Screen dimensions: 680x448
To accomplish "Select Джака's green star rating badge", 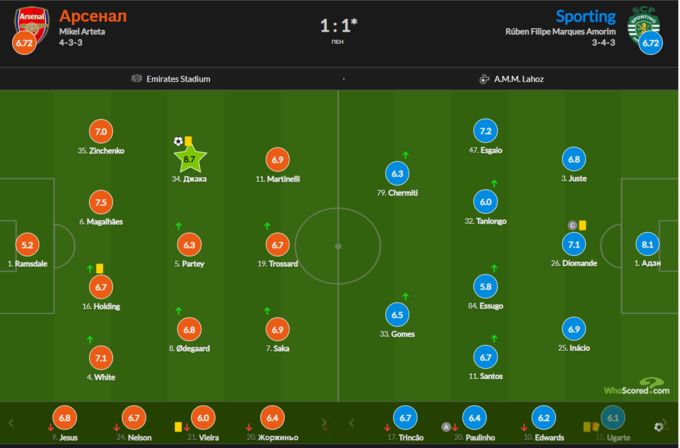I will (x=189, y=158).
